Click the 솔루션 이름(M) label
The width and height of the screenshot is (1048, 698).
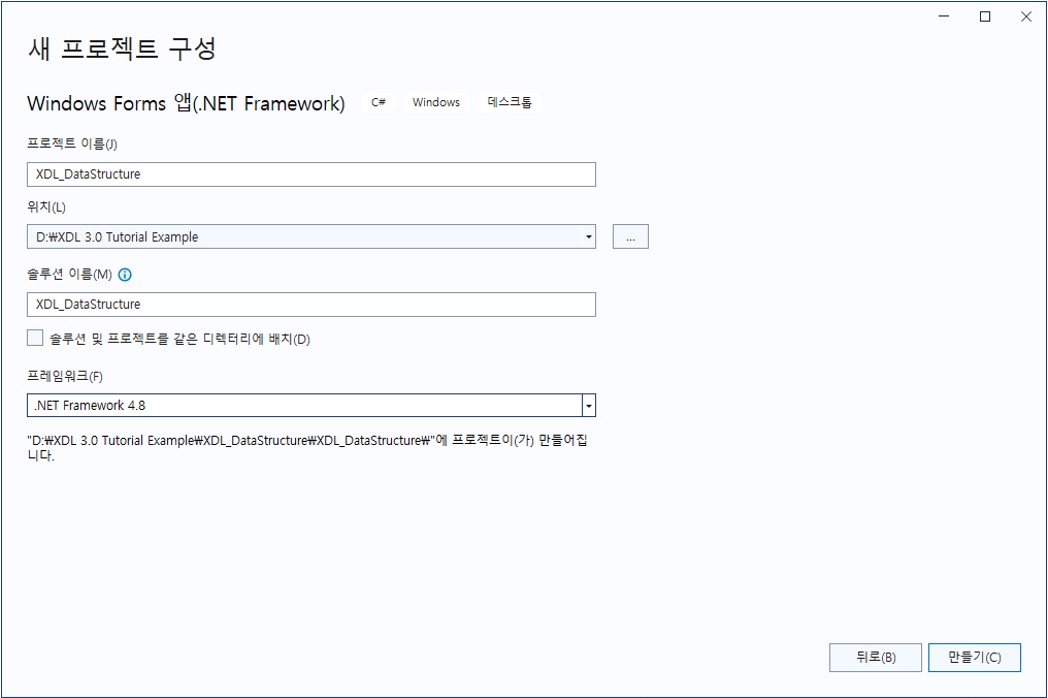(70, 274)
